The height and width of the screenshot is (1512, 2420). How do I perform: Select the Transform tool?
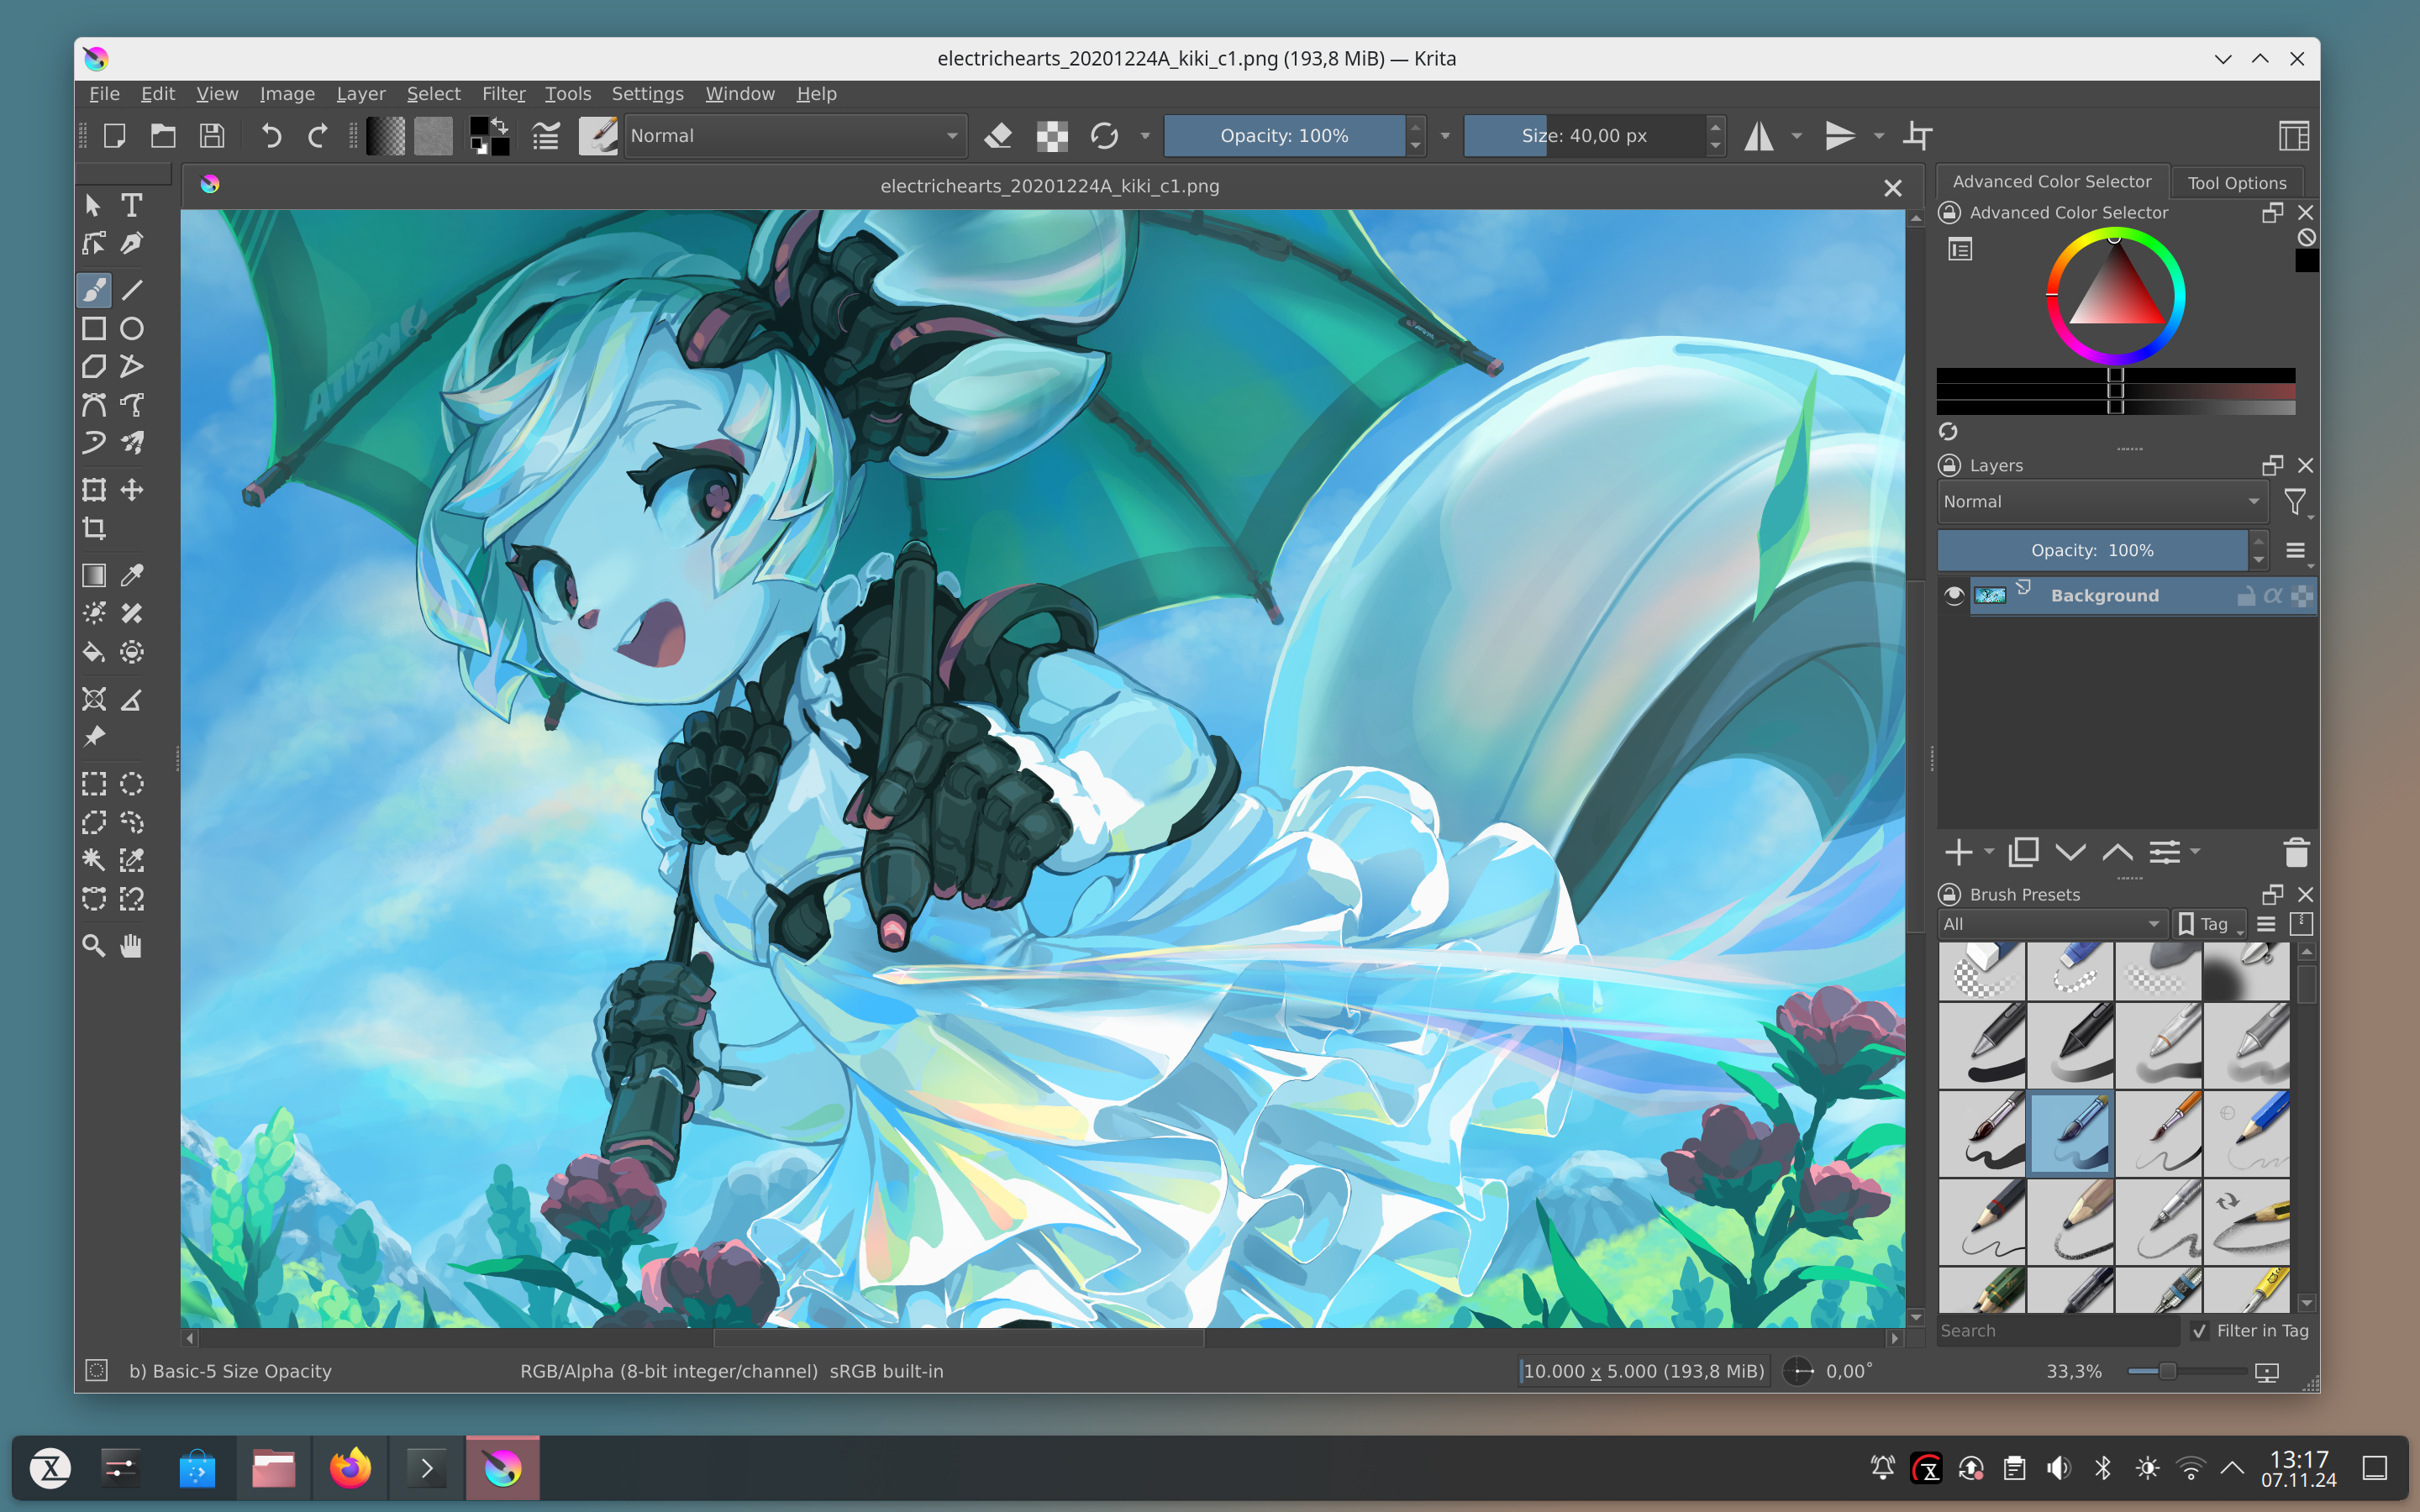click(94, 490)
